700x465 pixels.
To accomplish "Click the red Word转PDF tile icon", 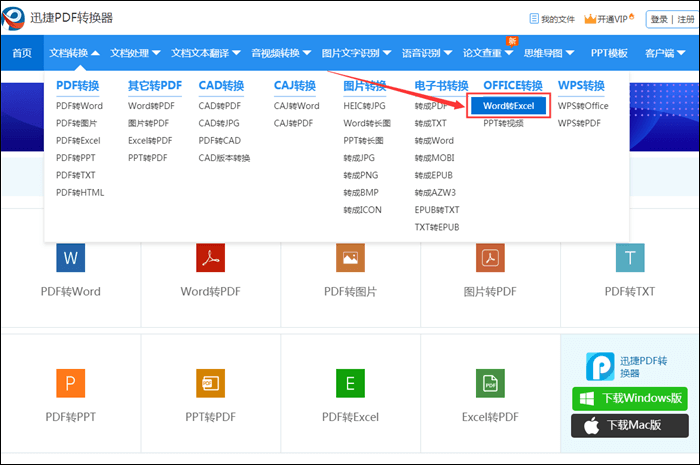I will click(210, 258).
